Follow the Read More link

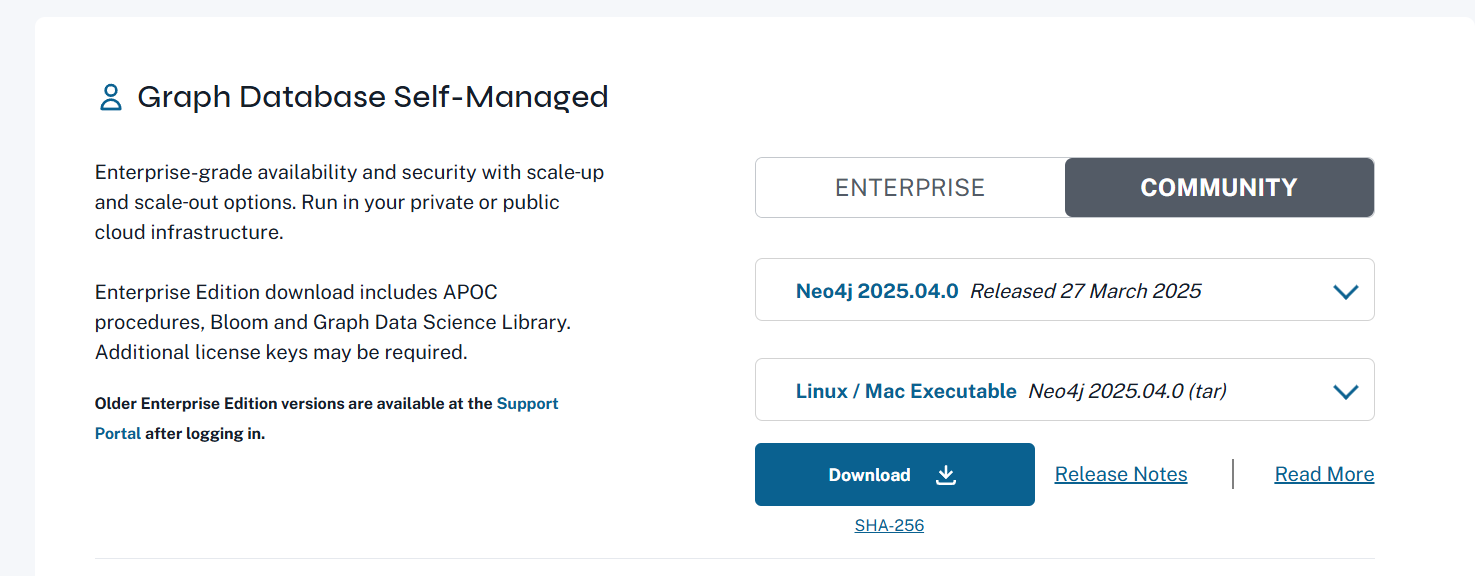(x=1324, y=475)
